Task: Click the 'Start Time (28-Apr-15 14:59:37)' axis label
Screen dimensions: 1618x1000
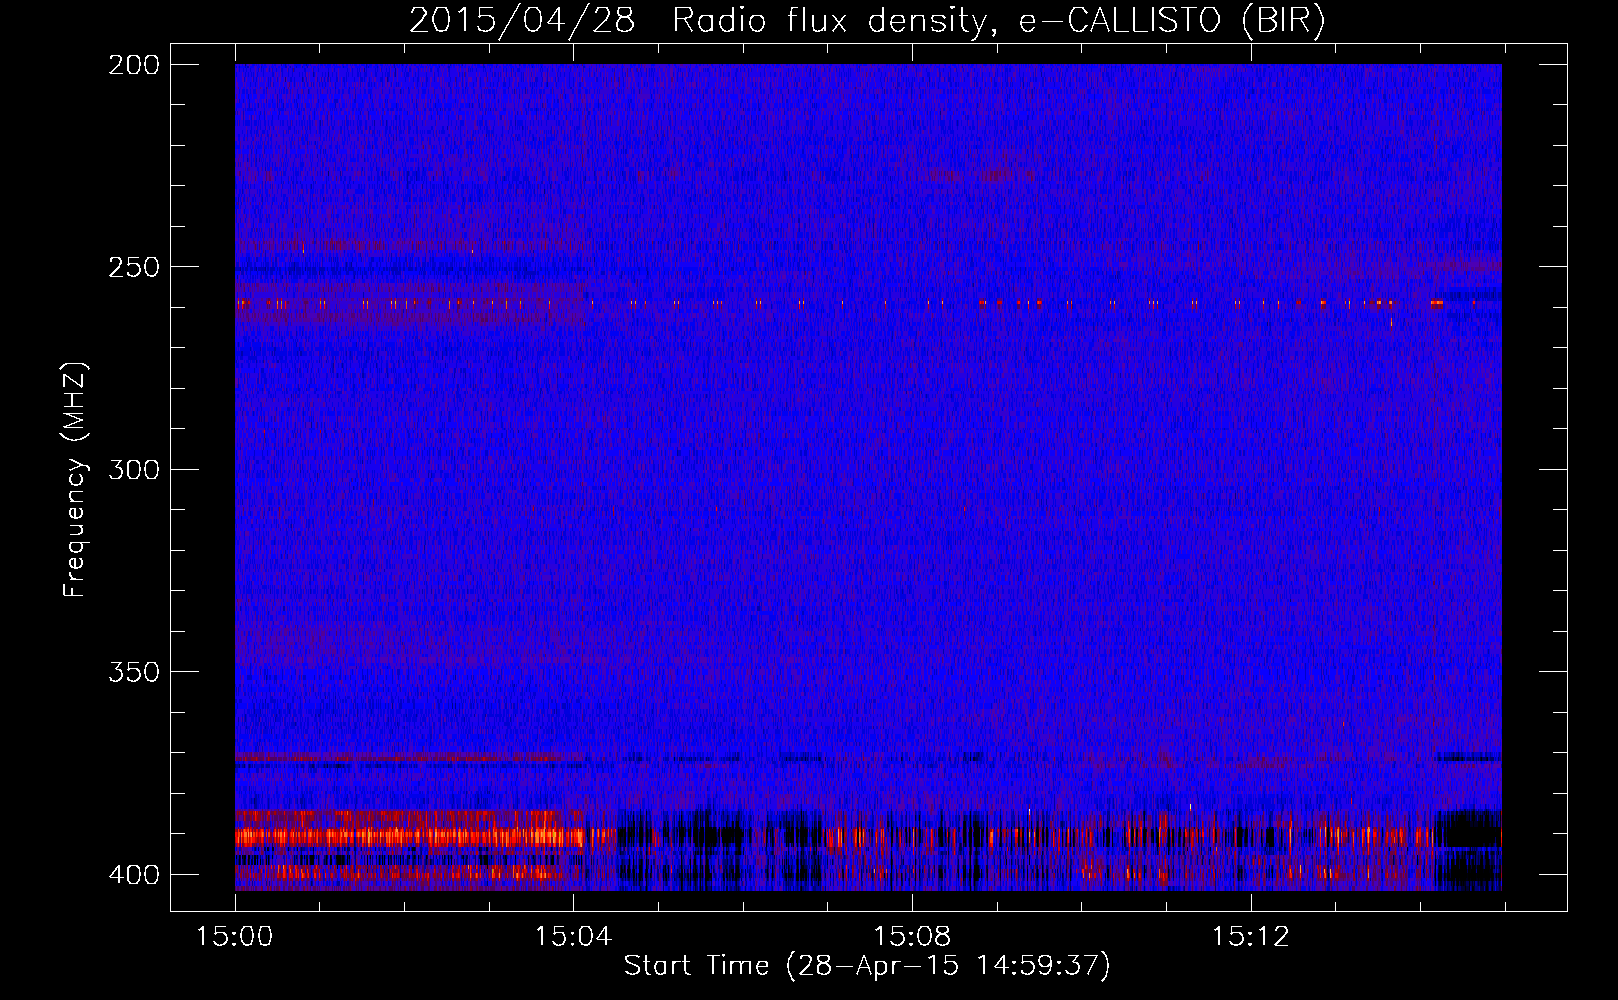Action: tap(867, 966)
